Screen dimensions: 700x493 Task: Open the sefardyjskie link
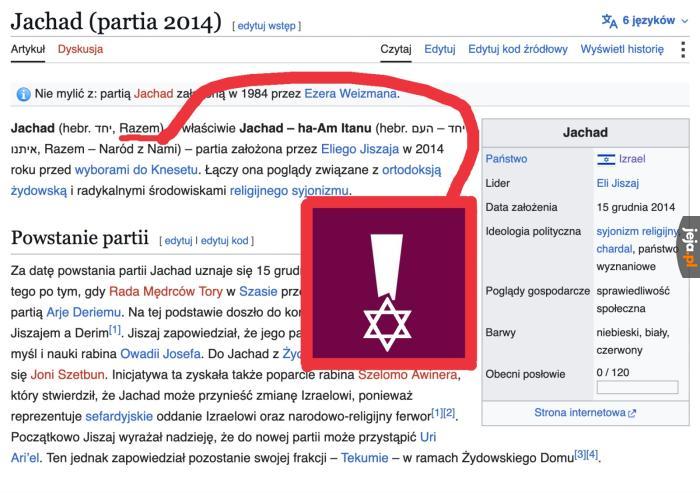click(x=119, y=417)
